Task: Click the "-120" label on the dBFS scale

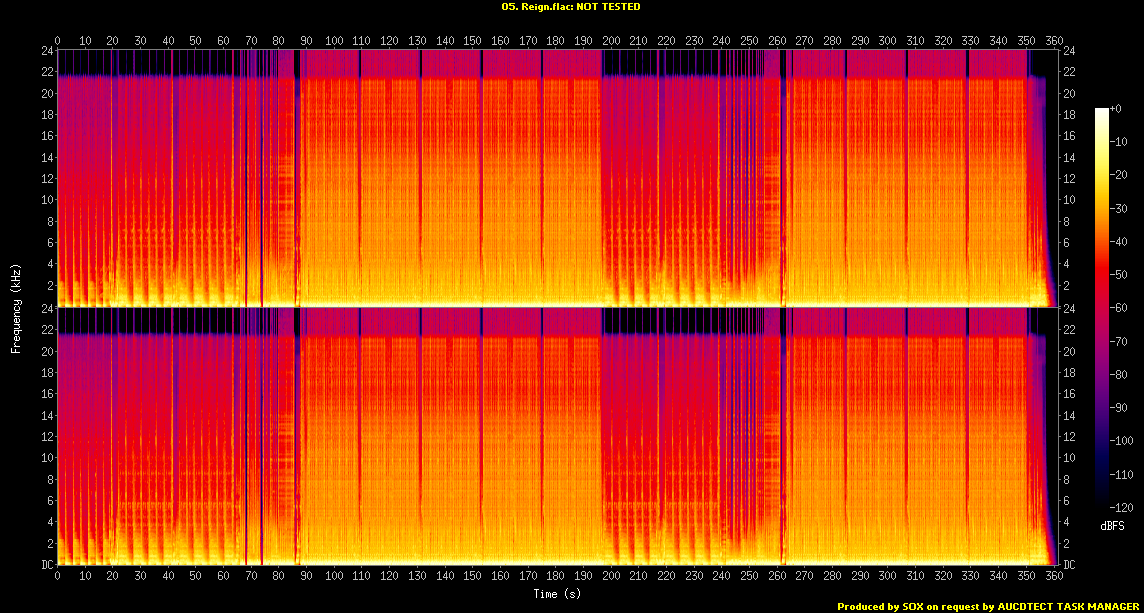Action: [x=1123, y=508]
